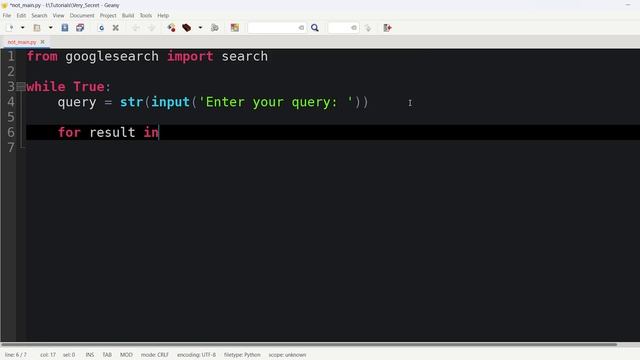
Task: Open the Search menu
Action: pyautogui.click(x=39, y=16)
